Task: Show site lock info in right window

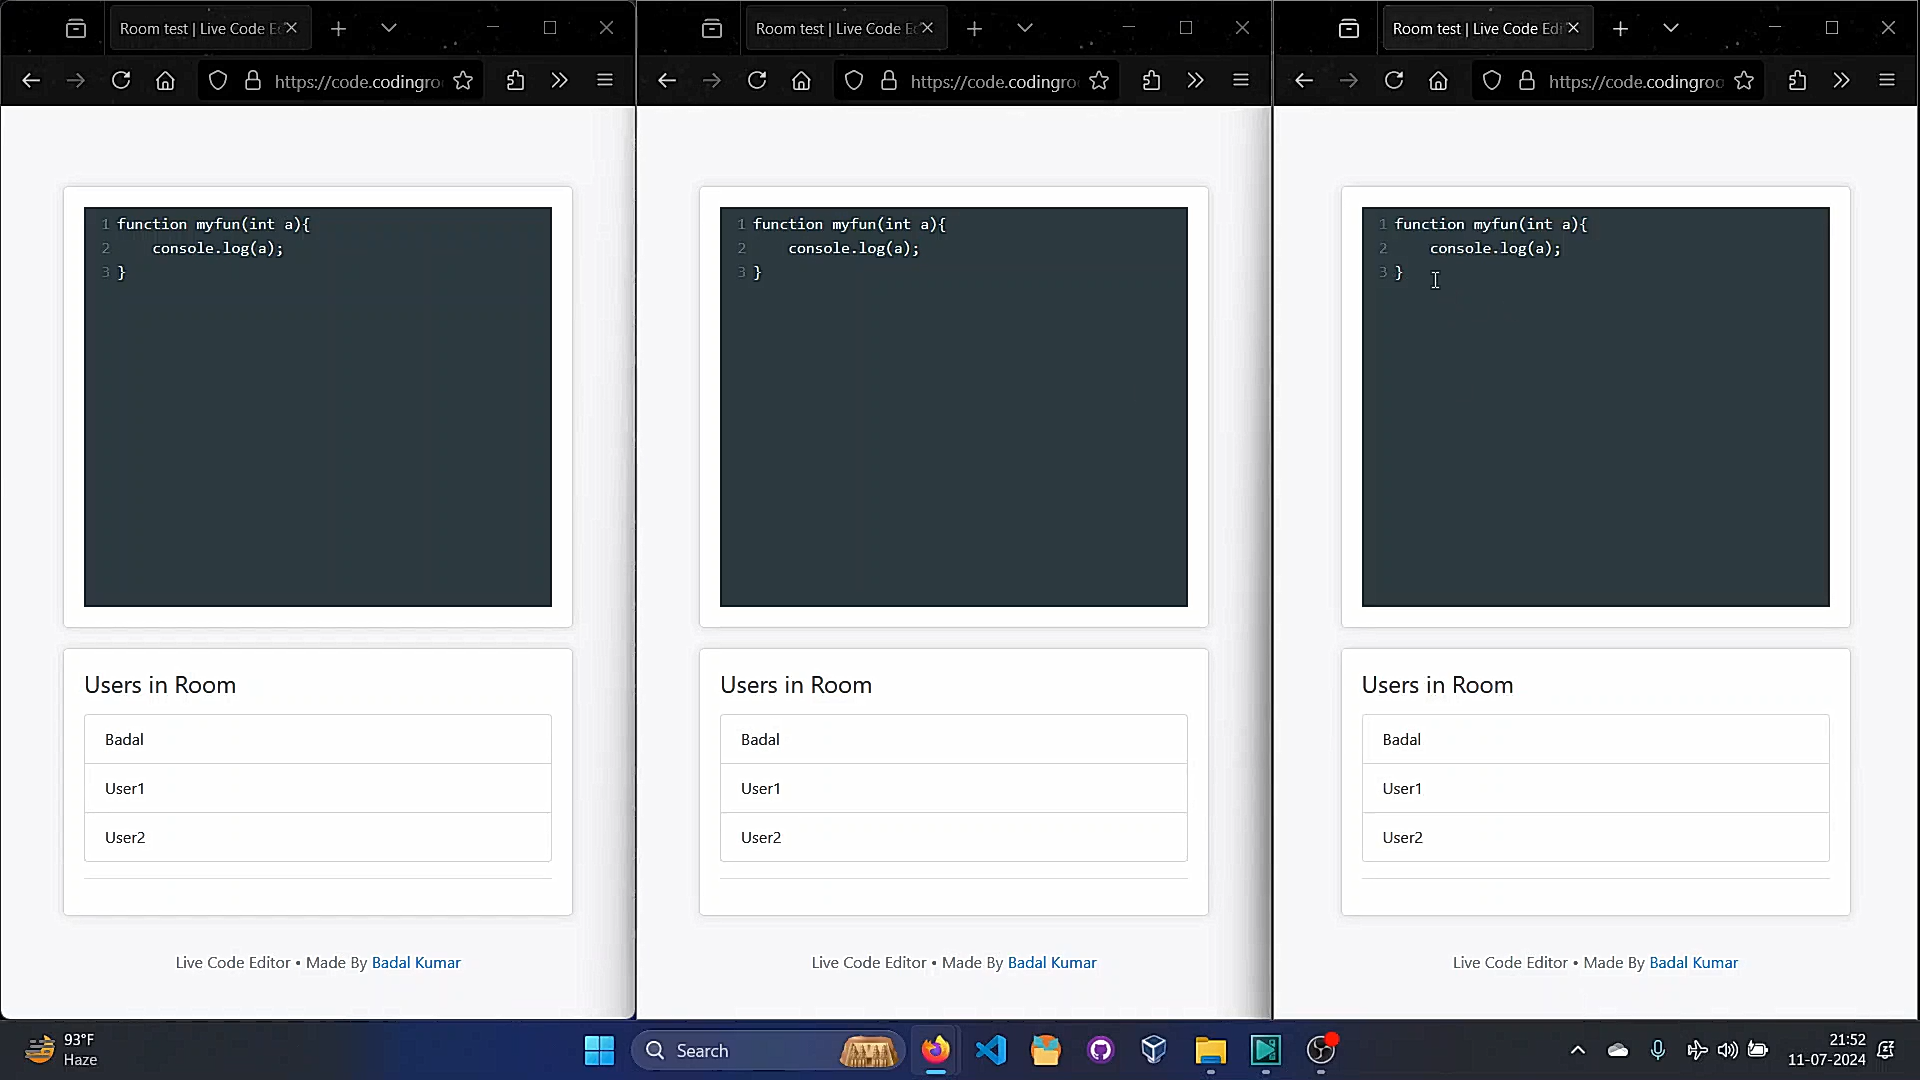Action: [1527, 81]
